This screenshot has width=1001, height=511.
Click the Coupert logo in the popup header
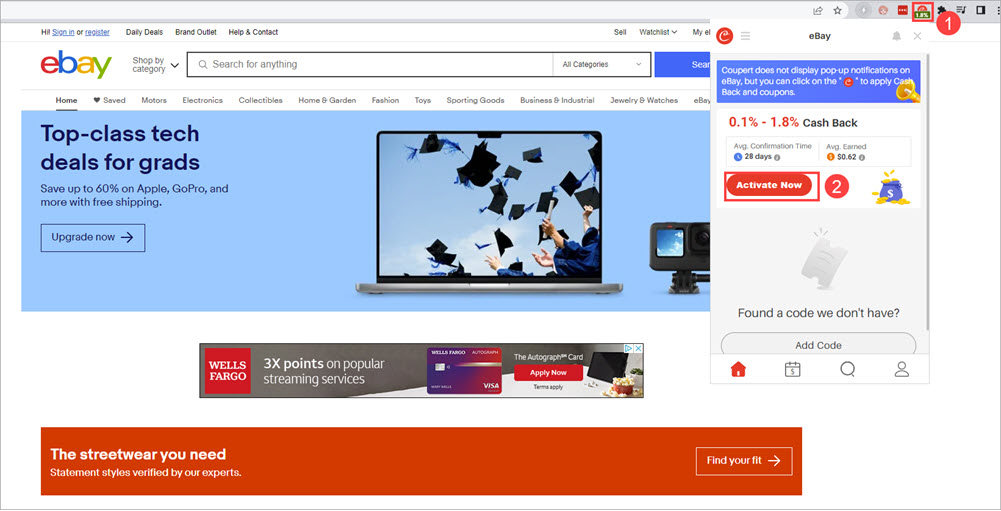[x=725, y=36]
